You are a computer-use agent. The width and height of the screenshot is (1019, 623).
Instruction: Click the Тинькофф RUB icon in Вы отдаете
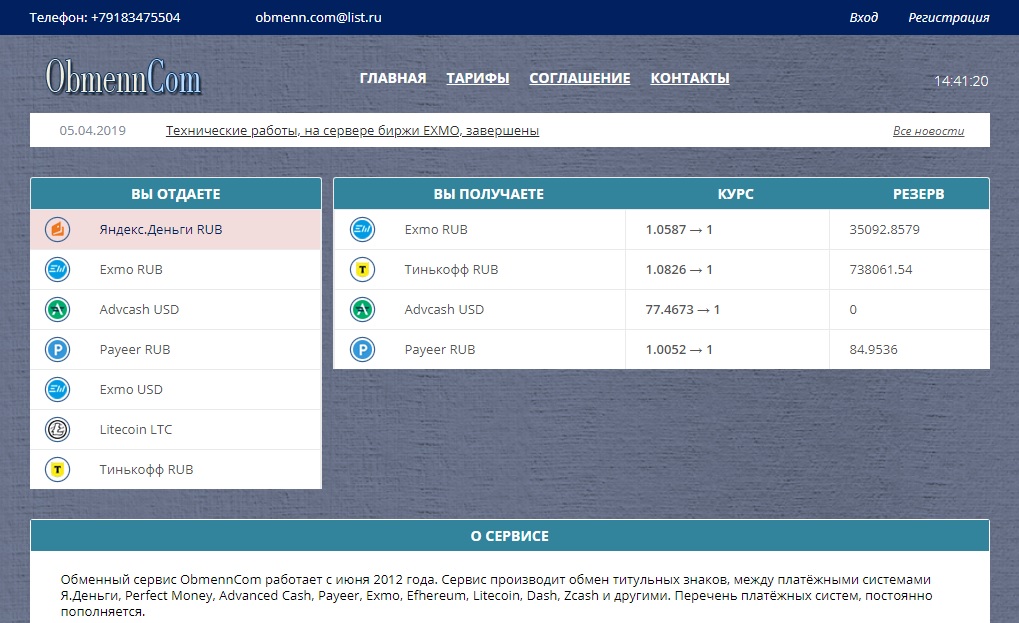(x=58, y=469)
